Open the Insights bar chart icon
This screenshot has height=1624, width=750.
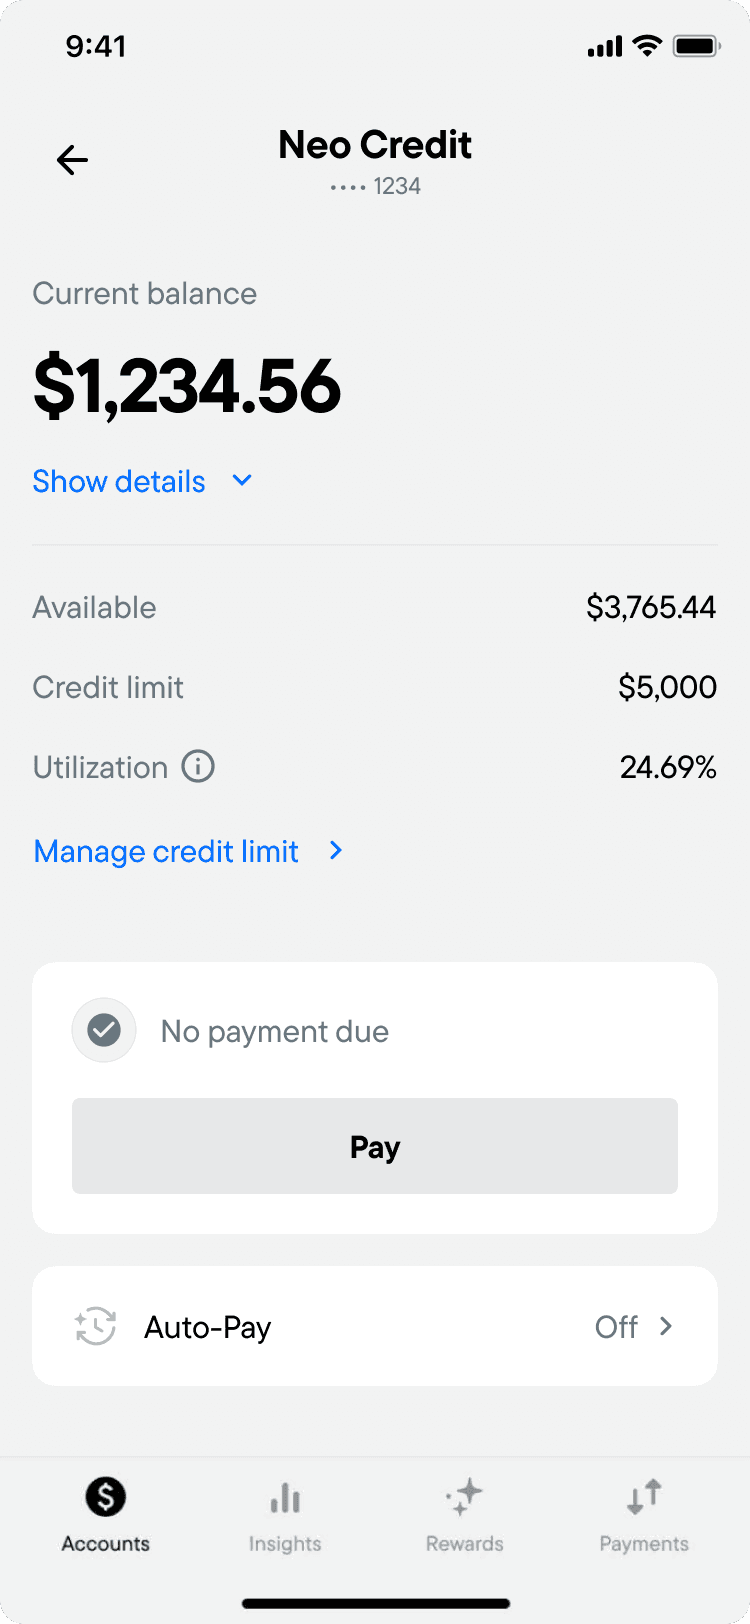pos(285,1498)
